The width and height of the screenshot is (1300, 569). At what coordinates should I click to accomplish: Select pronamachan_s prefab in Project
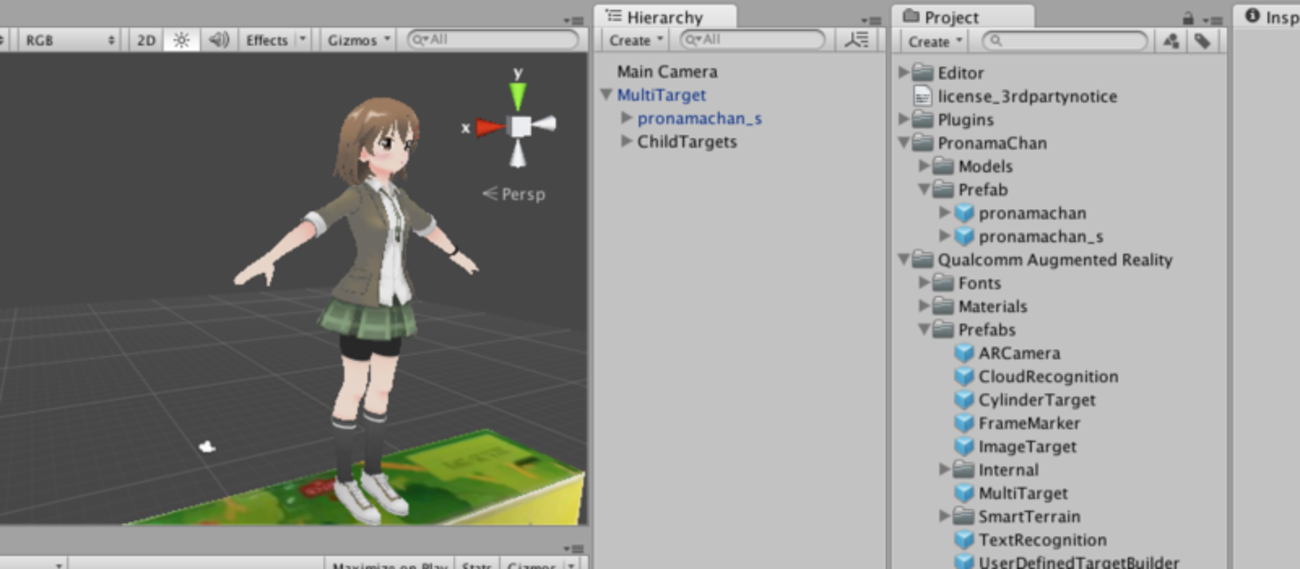pos(1041,236)
